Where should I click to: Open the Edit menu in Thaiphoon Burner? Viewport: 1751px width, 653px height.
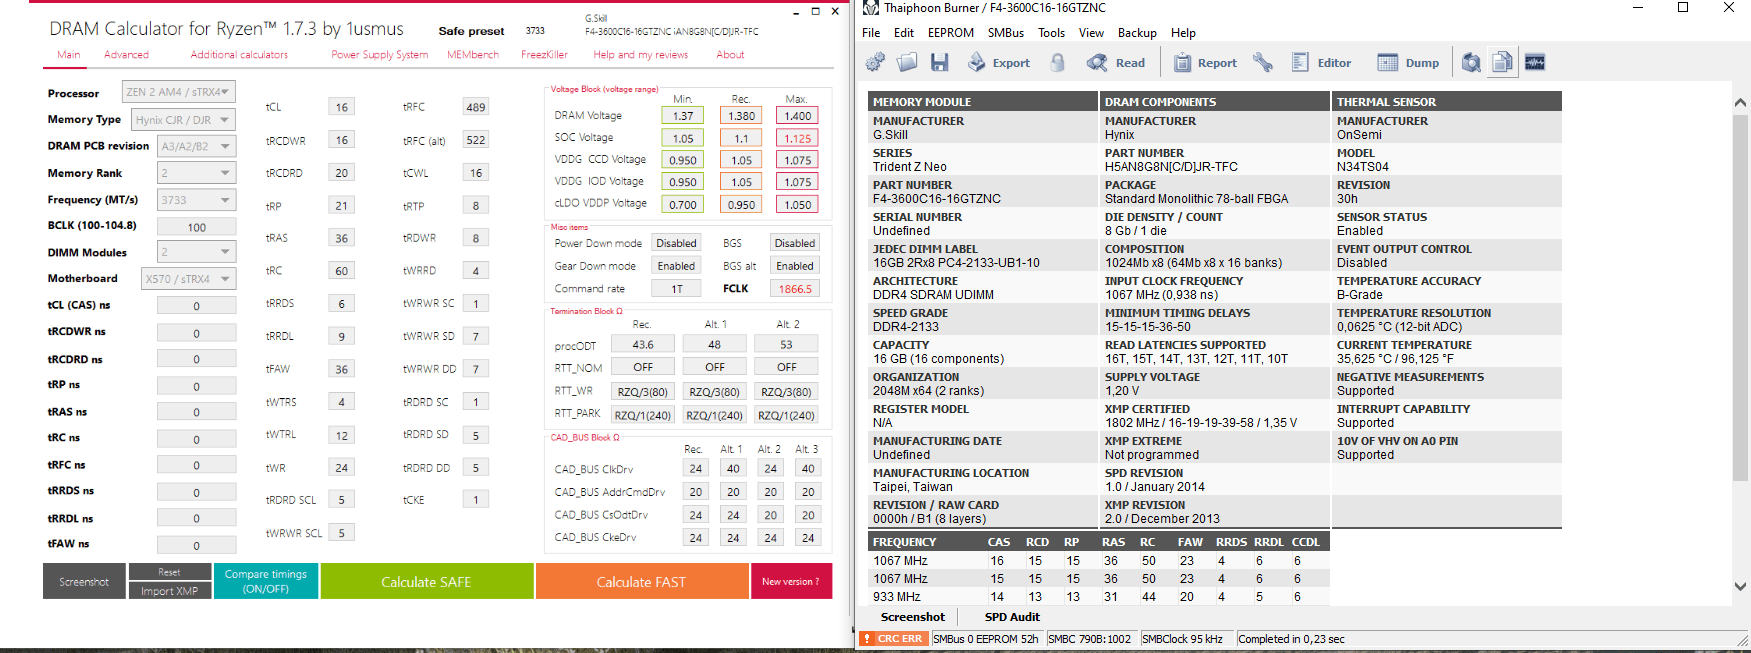pyautogui.click(x=904, y=33)
